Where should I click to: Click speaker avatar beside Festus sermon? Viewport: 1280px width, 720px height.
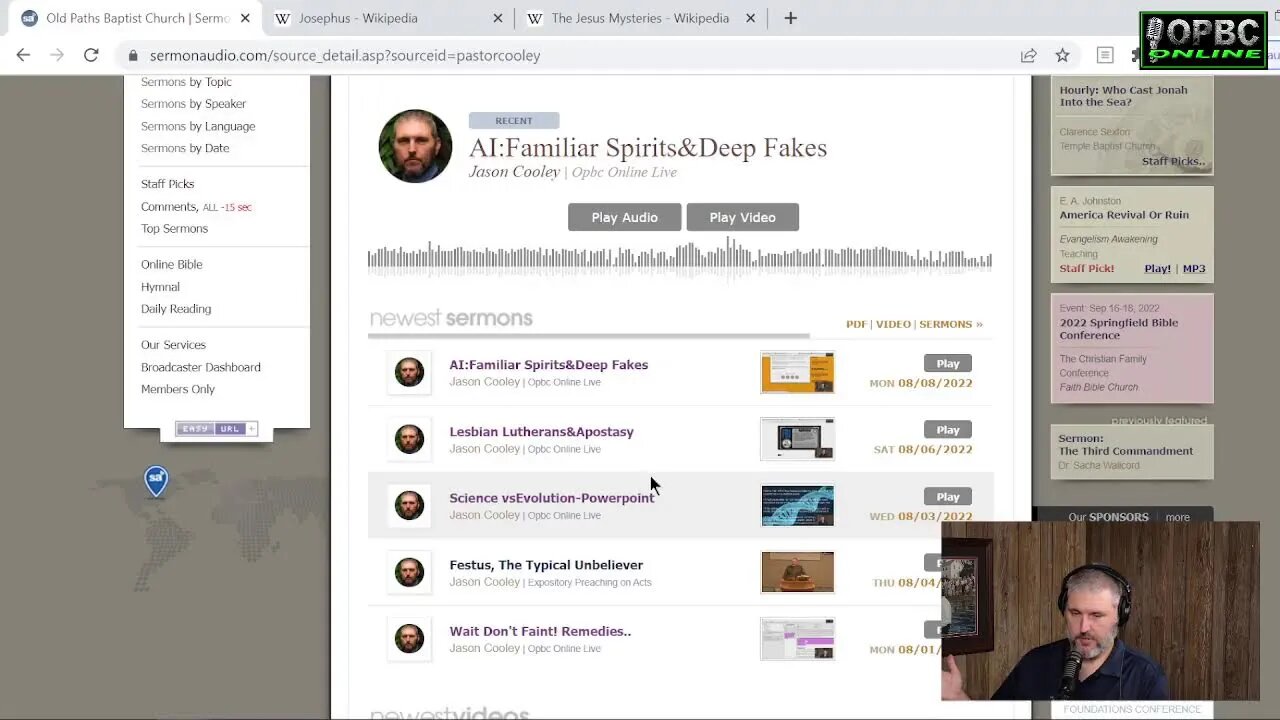click(409, 572)
